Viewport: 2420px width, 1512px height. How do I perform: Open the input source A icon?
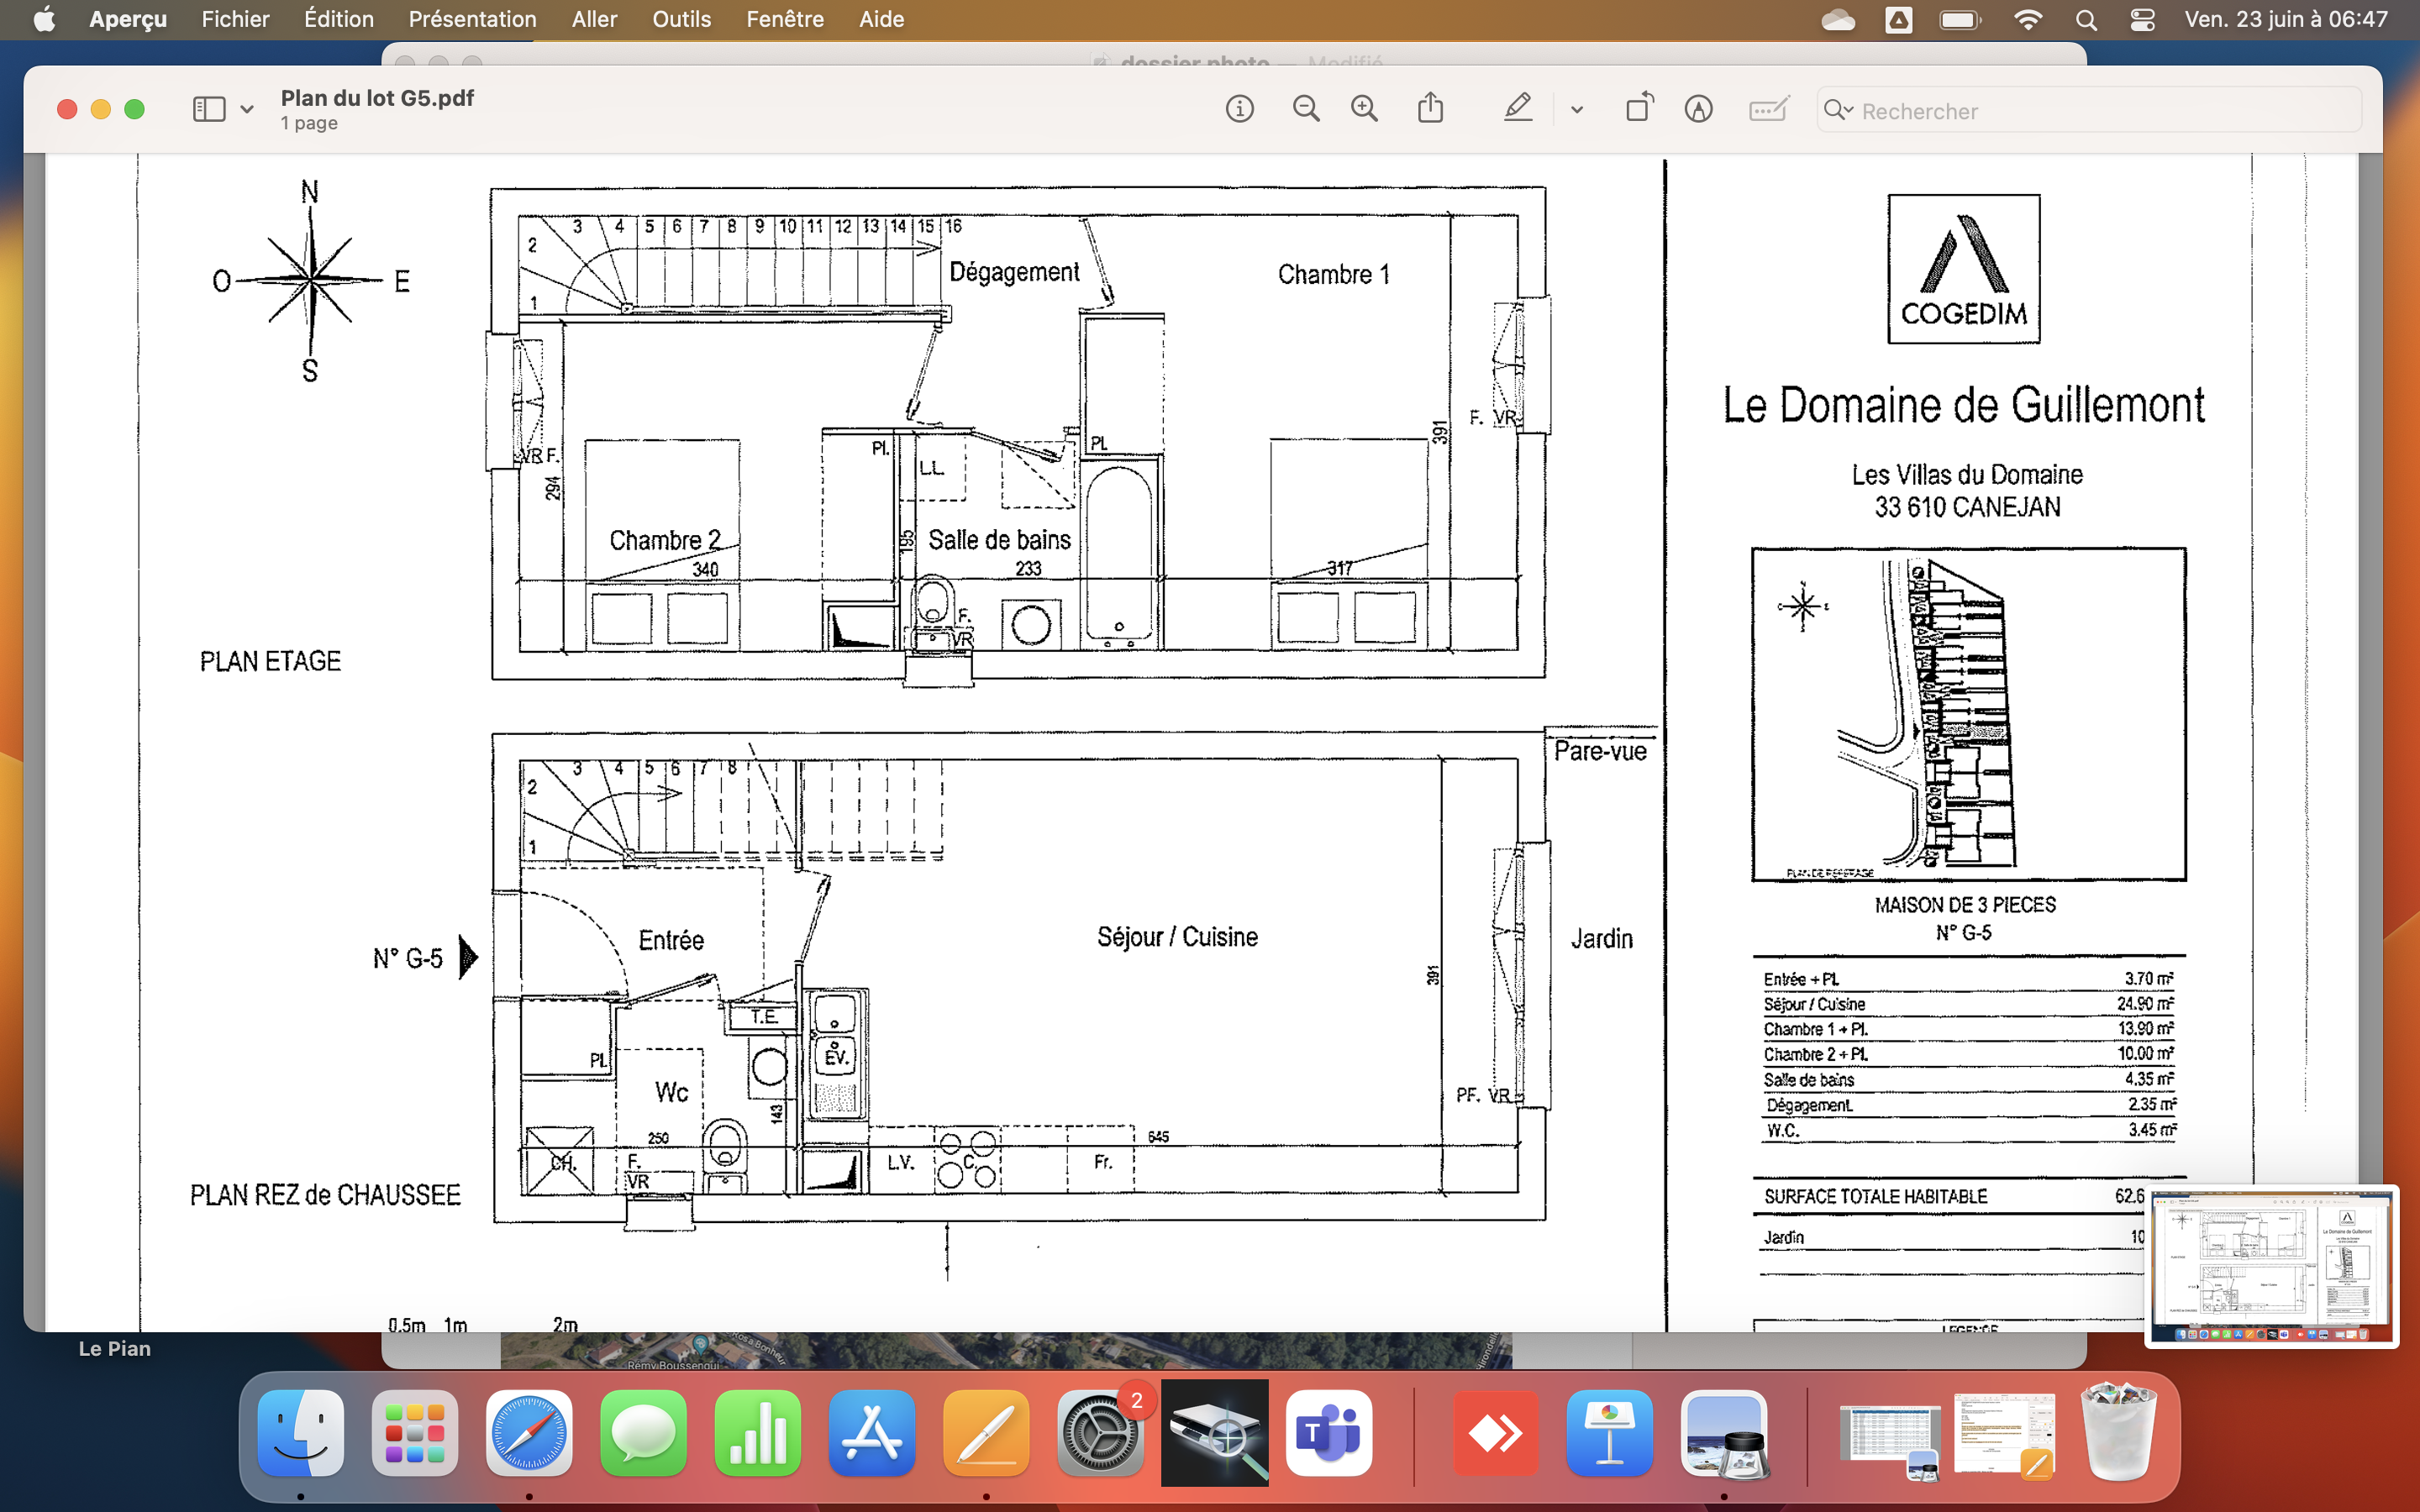pos(1898,19)
